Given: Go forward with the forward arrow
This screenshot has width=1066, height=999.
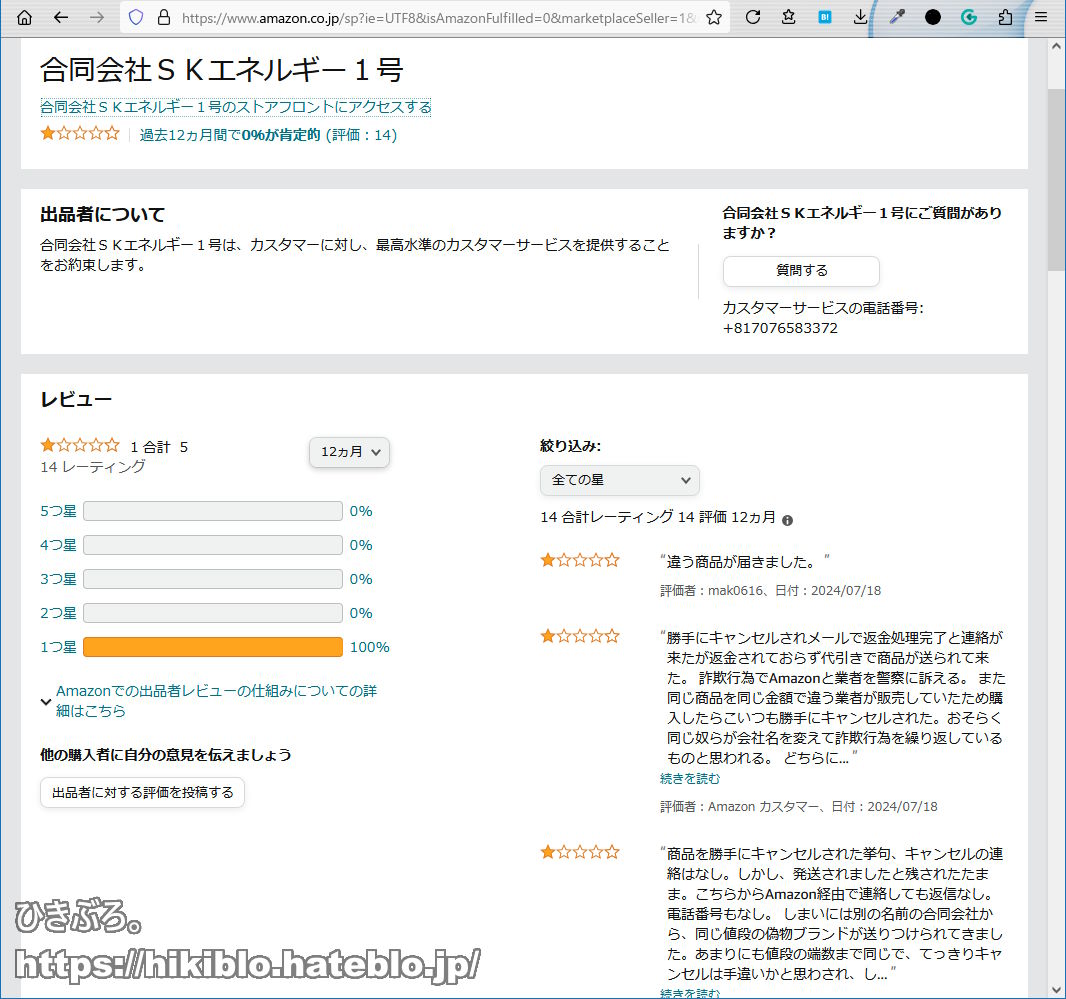Looking at the screenshot, I should click(97, 18).
